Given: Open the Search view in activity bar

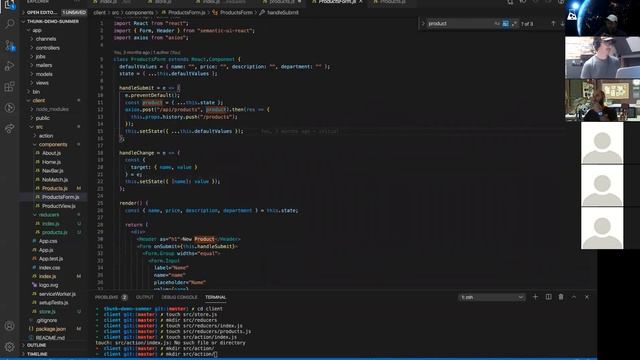Looking at the screenshot, I should point(9,24).
